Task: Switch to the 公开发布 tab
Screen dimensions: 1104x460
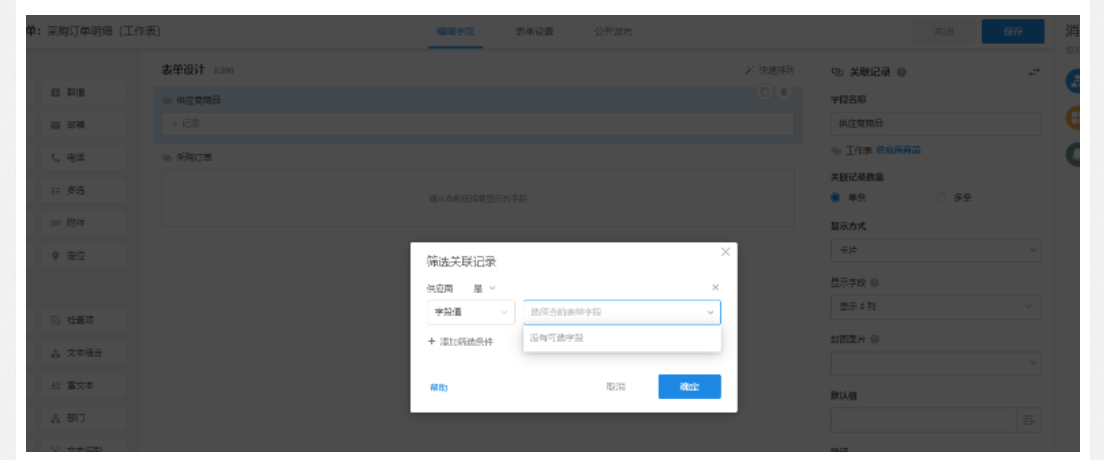Action: coord(612,32)
